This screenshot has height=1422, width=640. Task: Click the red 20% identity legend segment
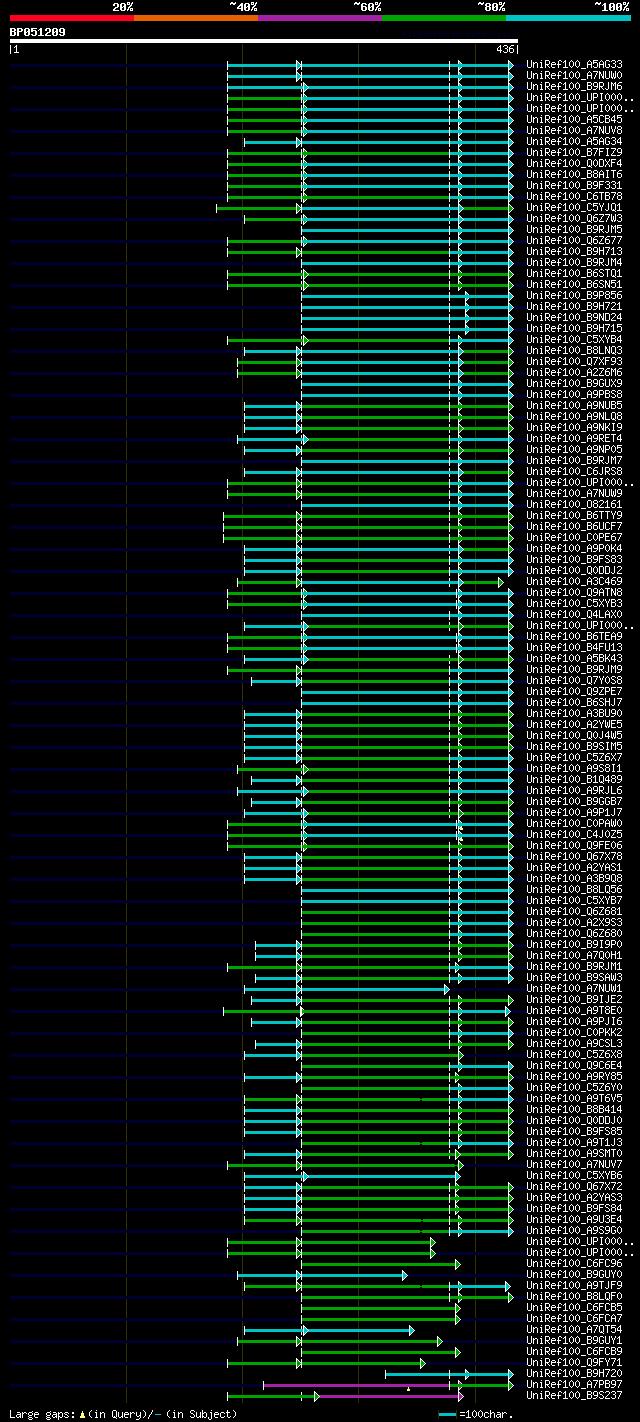72,18
